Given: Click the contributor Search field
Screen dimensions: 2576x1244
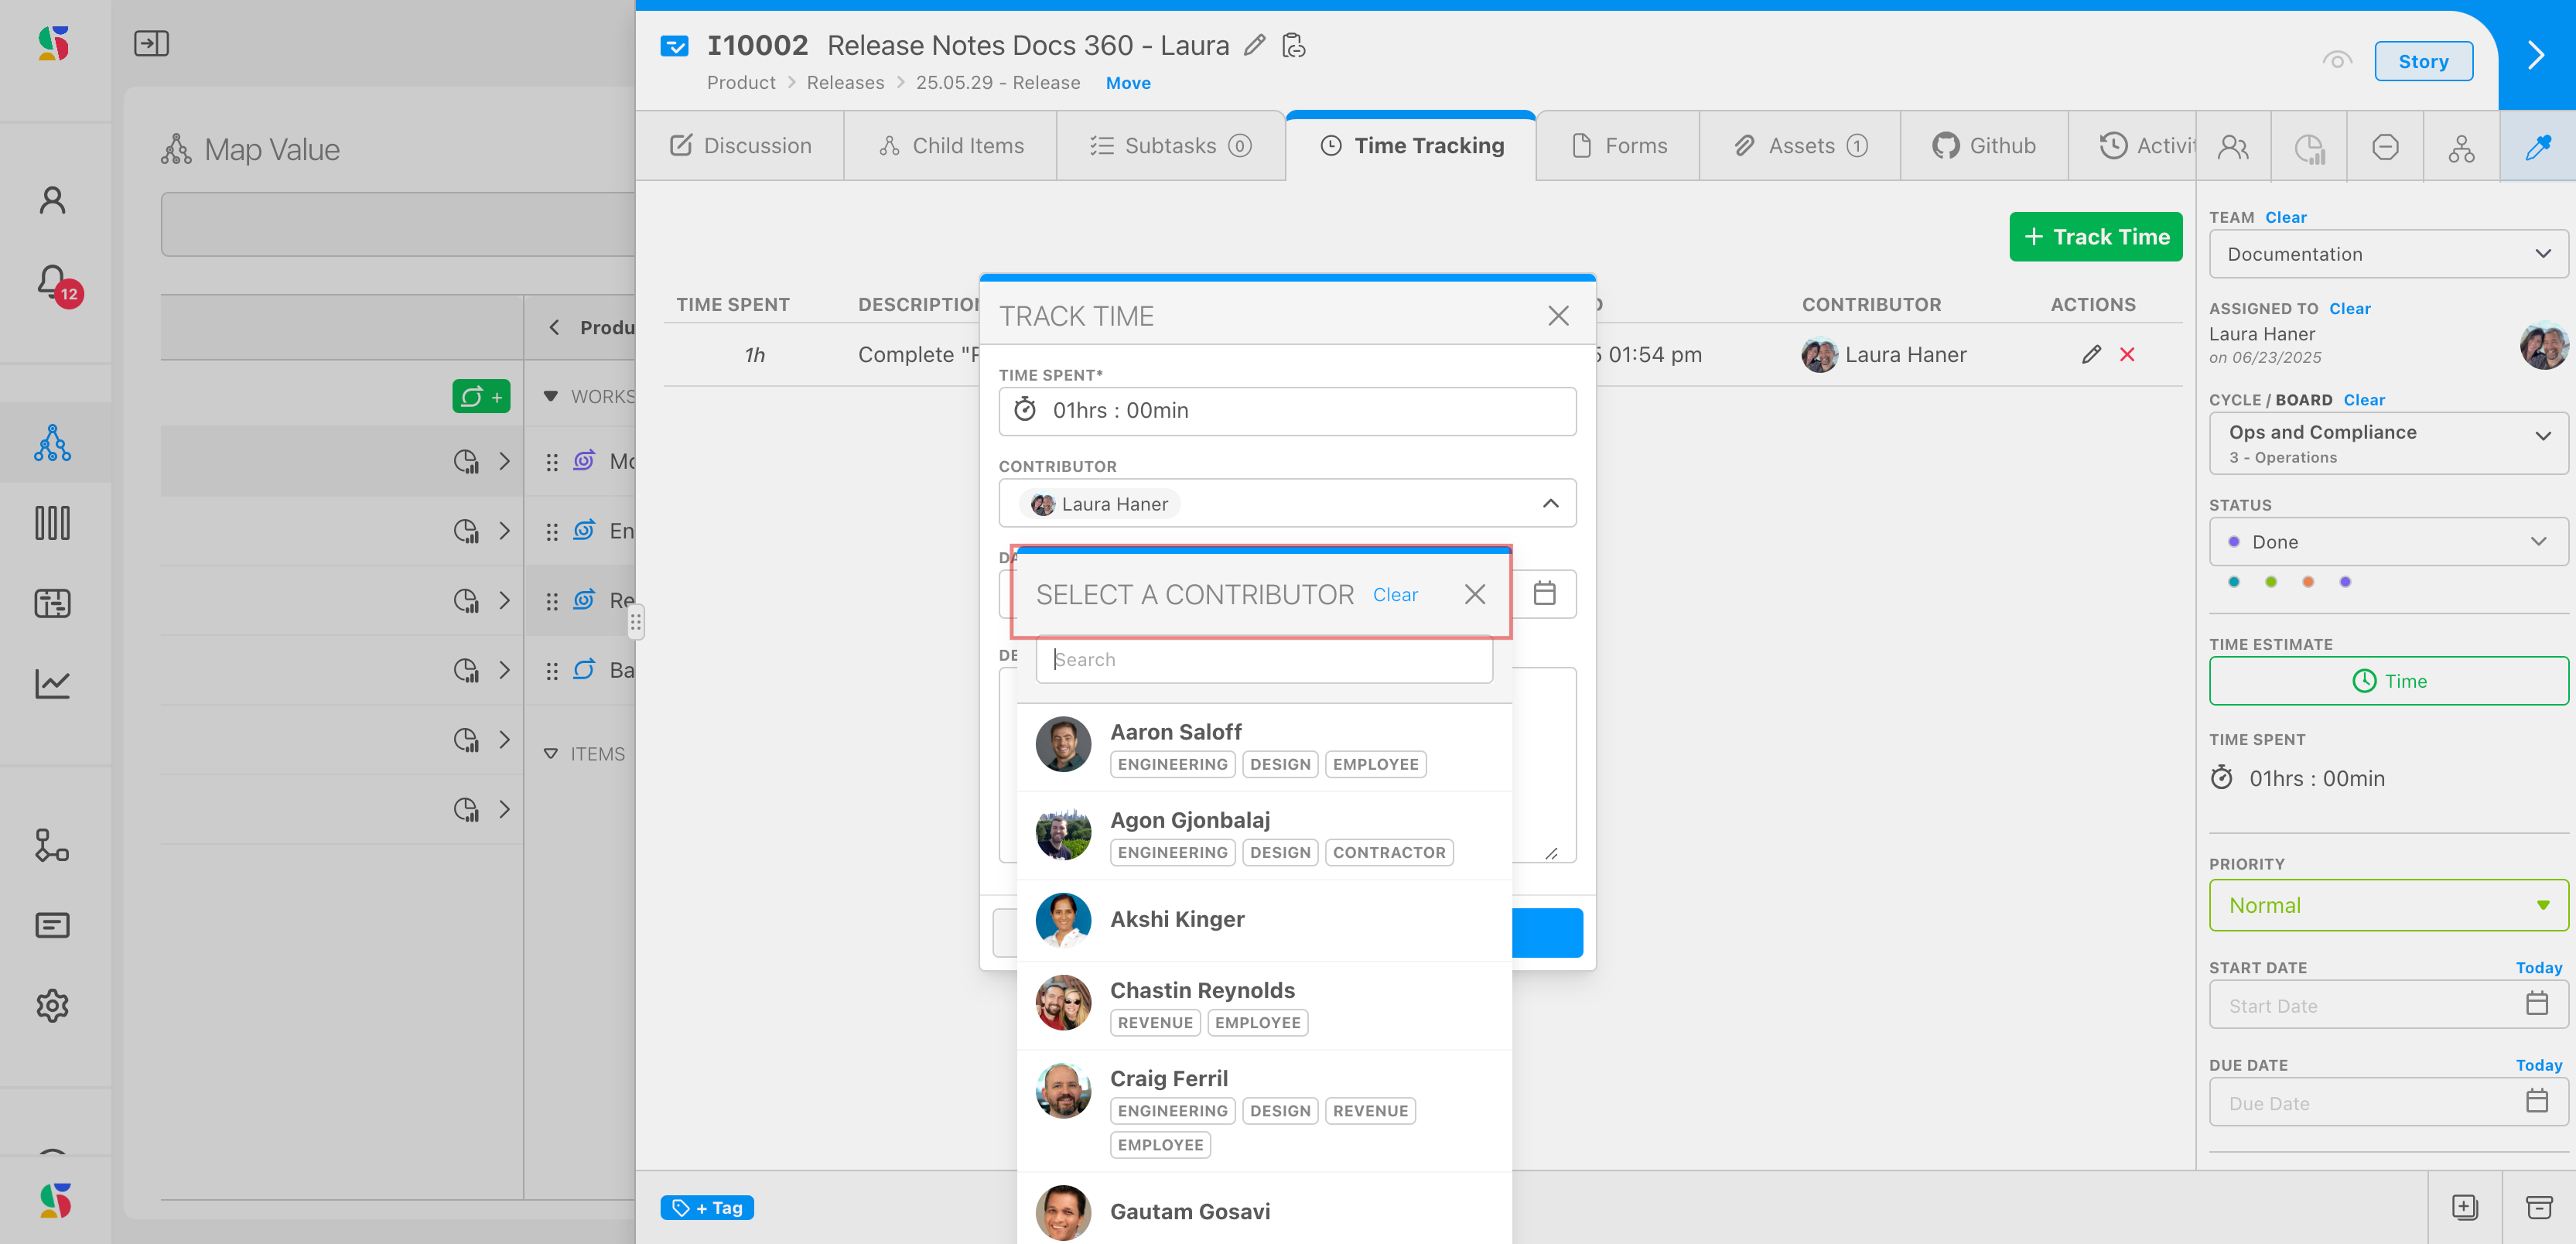Looking at the screenshot, I should coord(1264,660).
